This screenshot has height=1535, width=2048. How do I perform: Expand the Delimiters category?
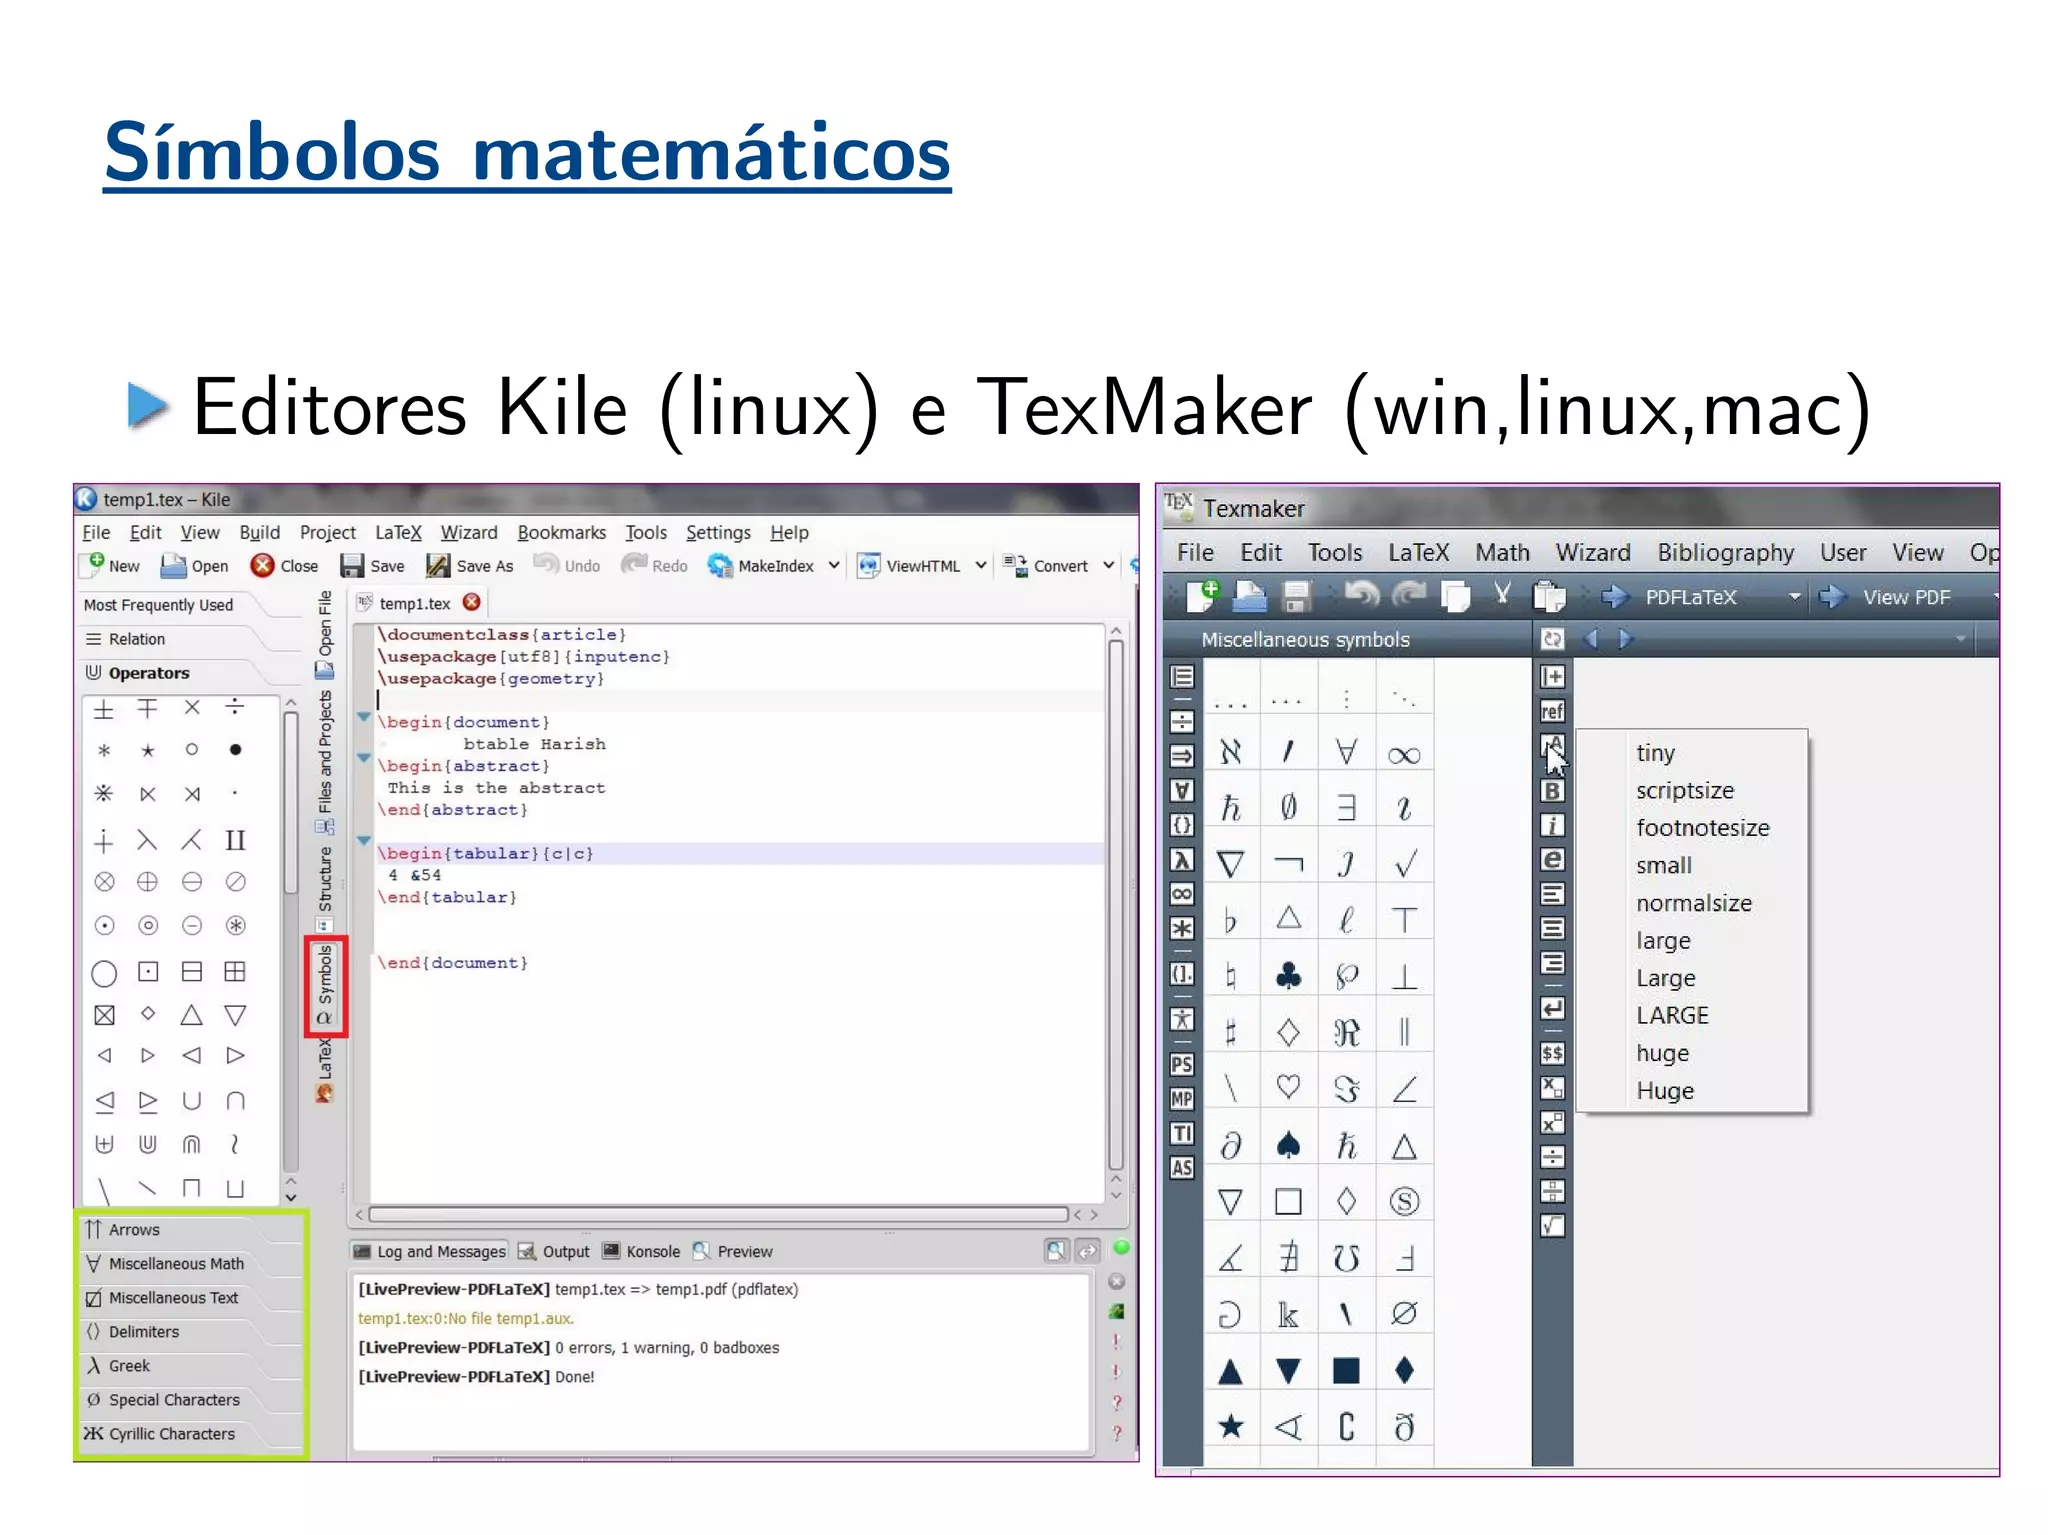[192, 1332]
